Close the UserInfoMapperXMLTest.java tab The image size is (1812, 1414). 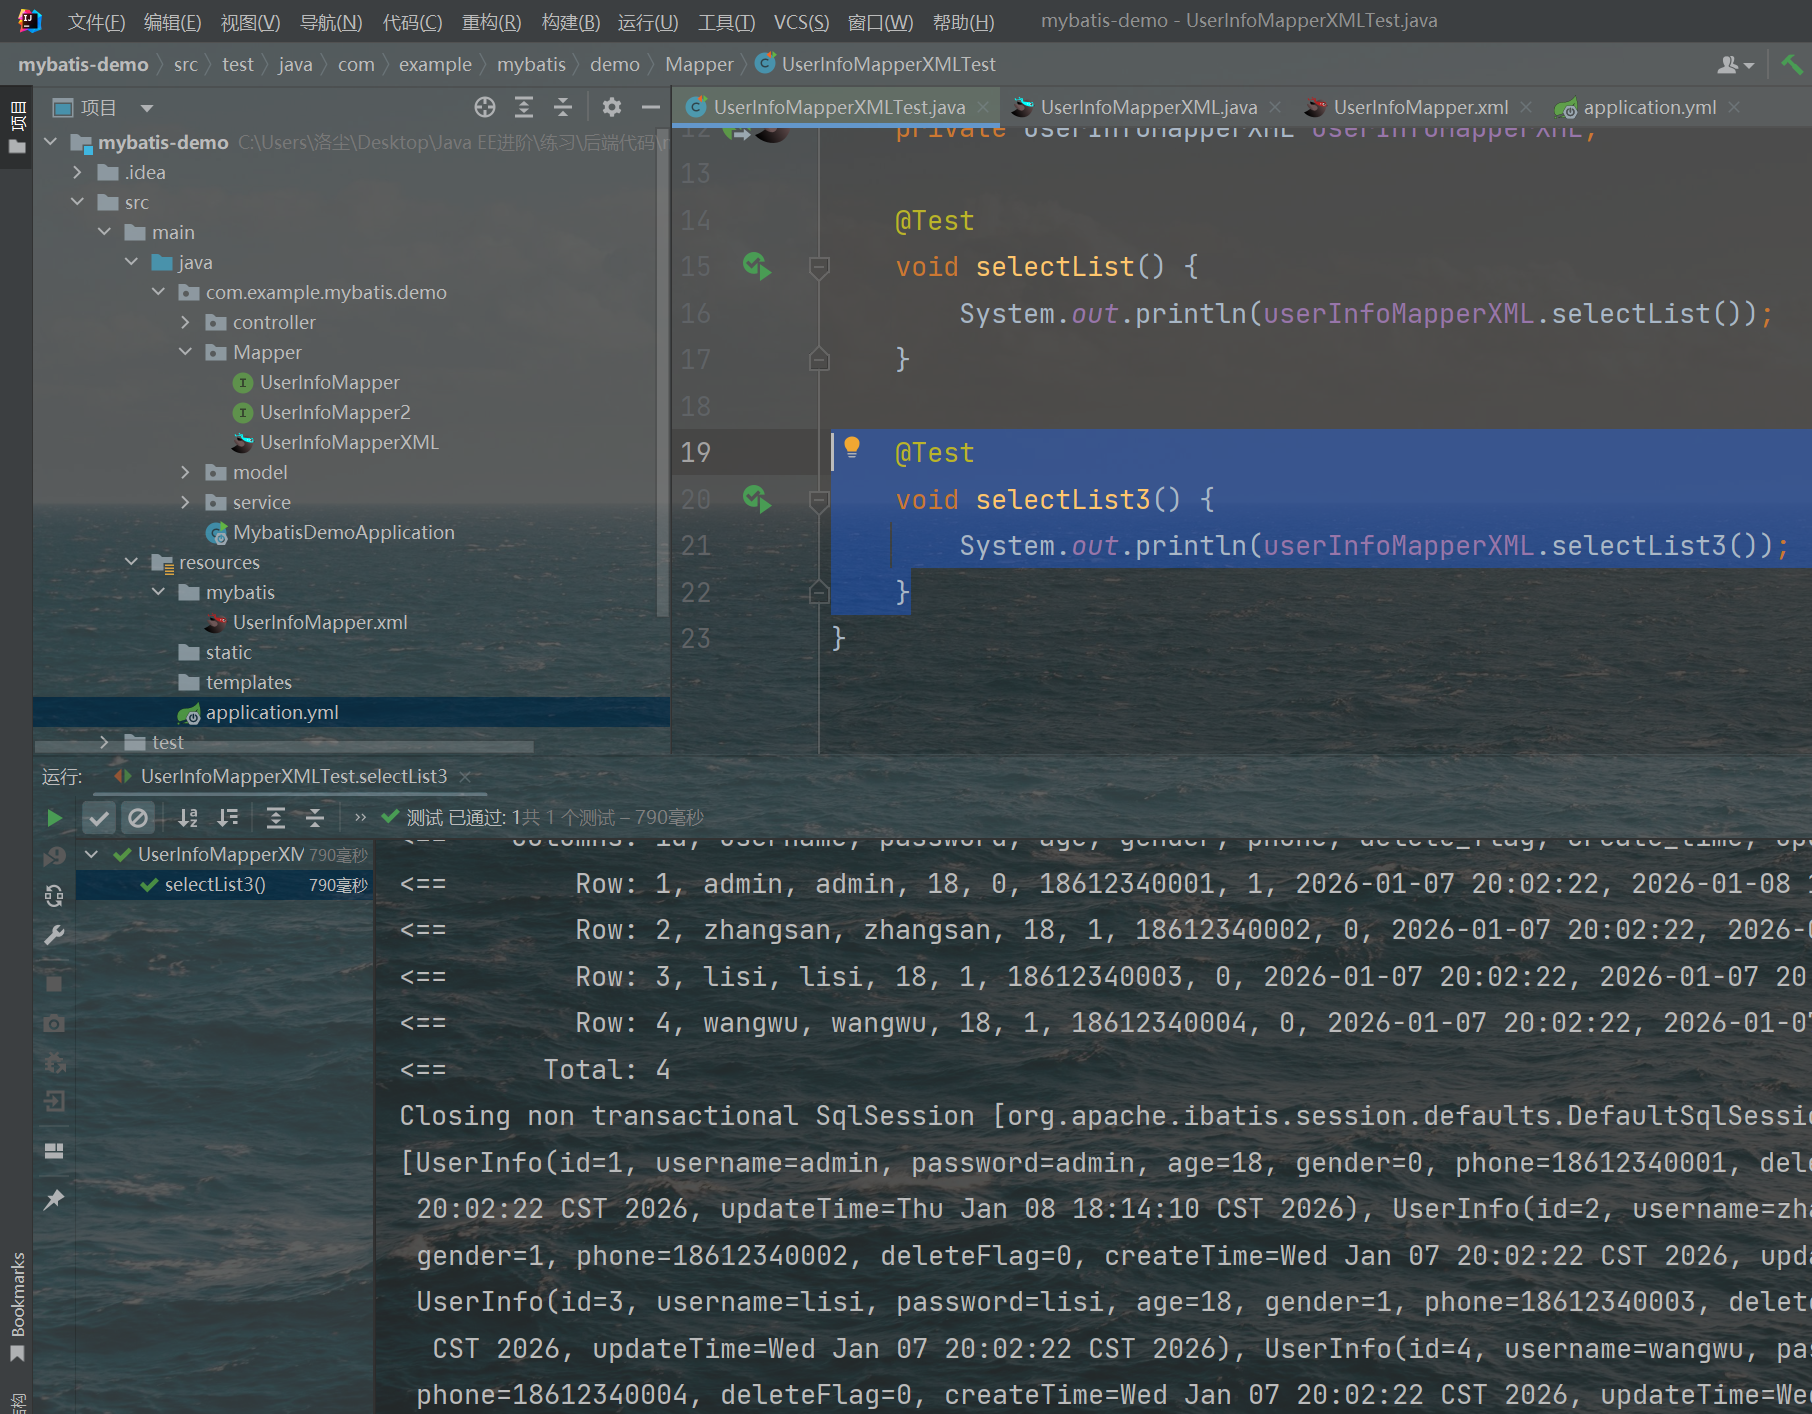click(x=983, y=106)
